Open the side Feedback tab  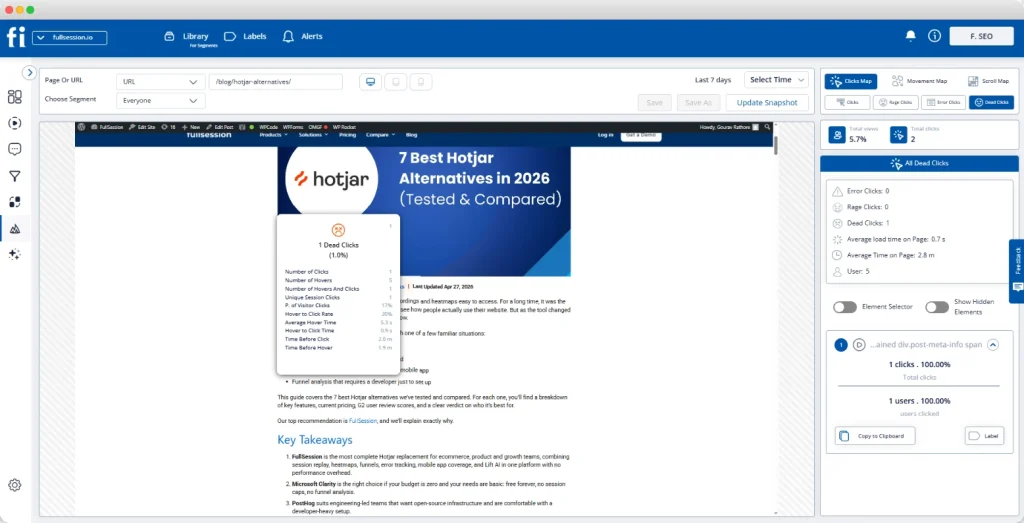click(x=1017, y=271)
